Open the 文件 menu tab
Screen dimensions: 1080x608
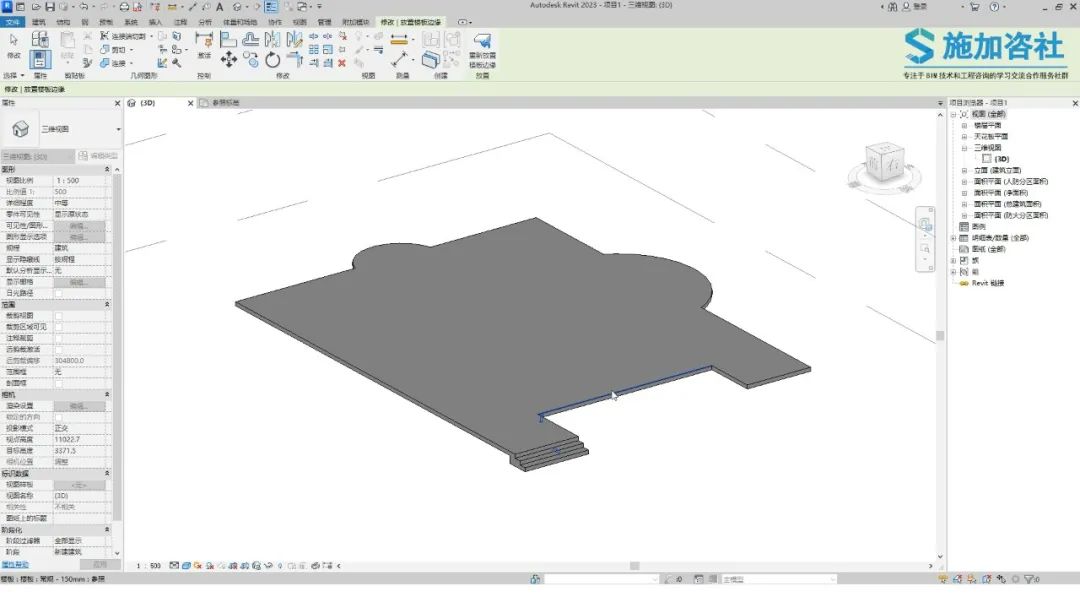coord(12,22)
